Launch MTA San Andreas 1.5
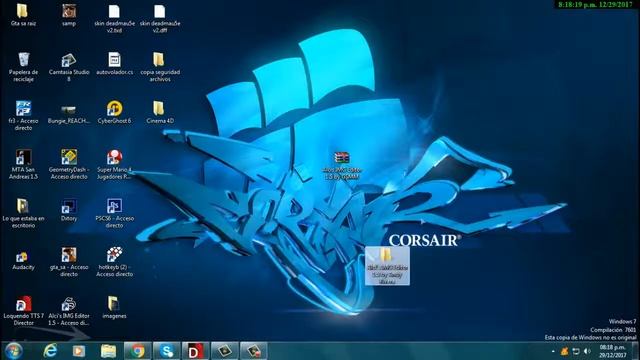Screen dimensions: 640x360 [x=23, y=164]
